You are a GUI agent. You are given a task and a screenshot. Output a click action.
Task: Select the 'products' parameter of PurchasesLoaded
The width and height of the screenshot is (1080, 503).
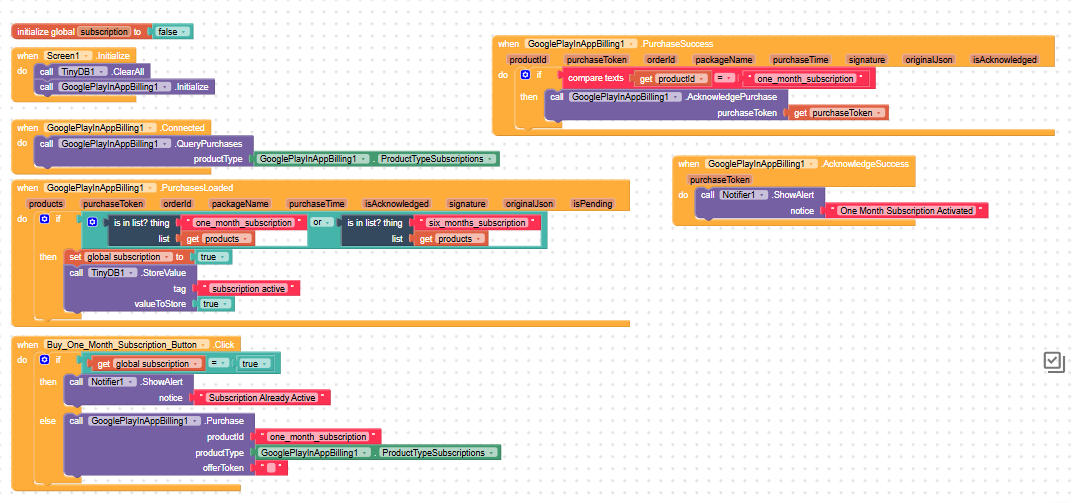[x=45, y=204]
